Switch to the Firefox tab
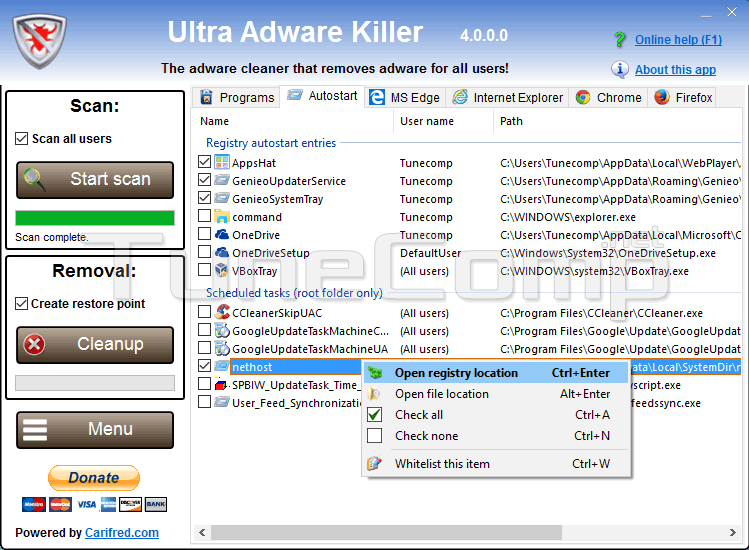749x550 pixels. click(683, 97)
